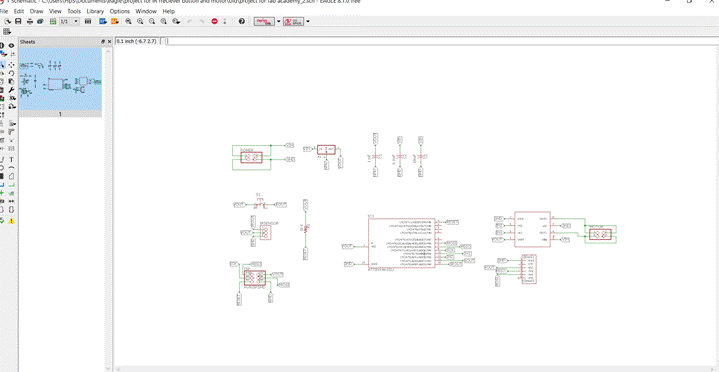
Task: Click the Zoom select icon
Action: pyautogui.click(x=176, y=21)
